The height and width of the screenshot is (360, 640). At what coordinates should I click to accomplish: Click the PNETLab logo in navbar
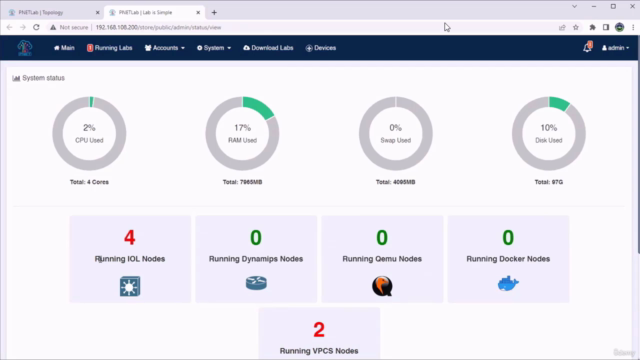tap(24, 48)
